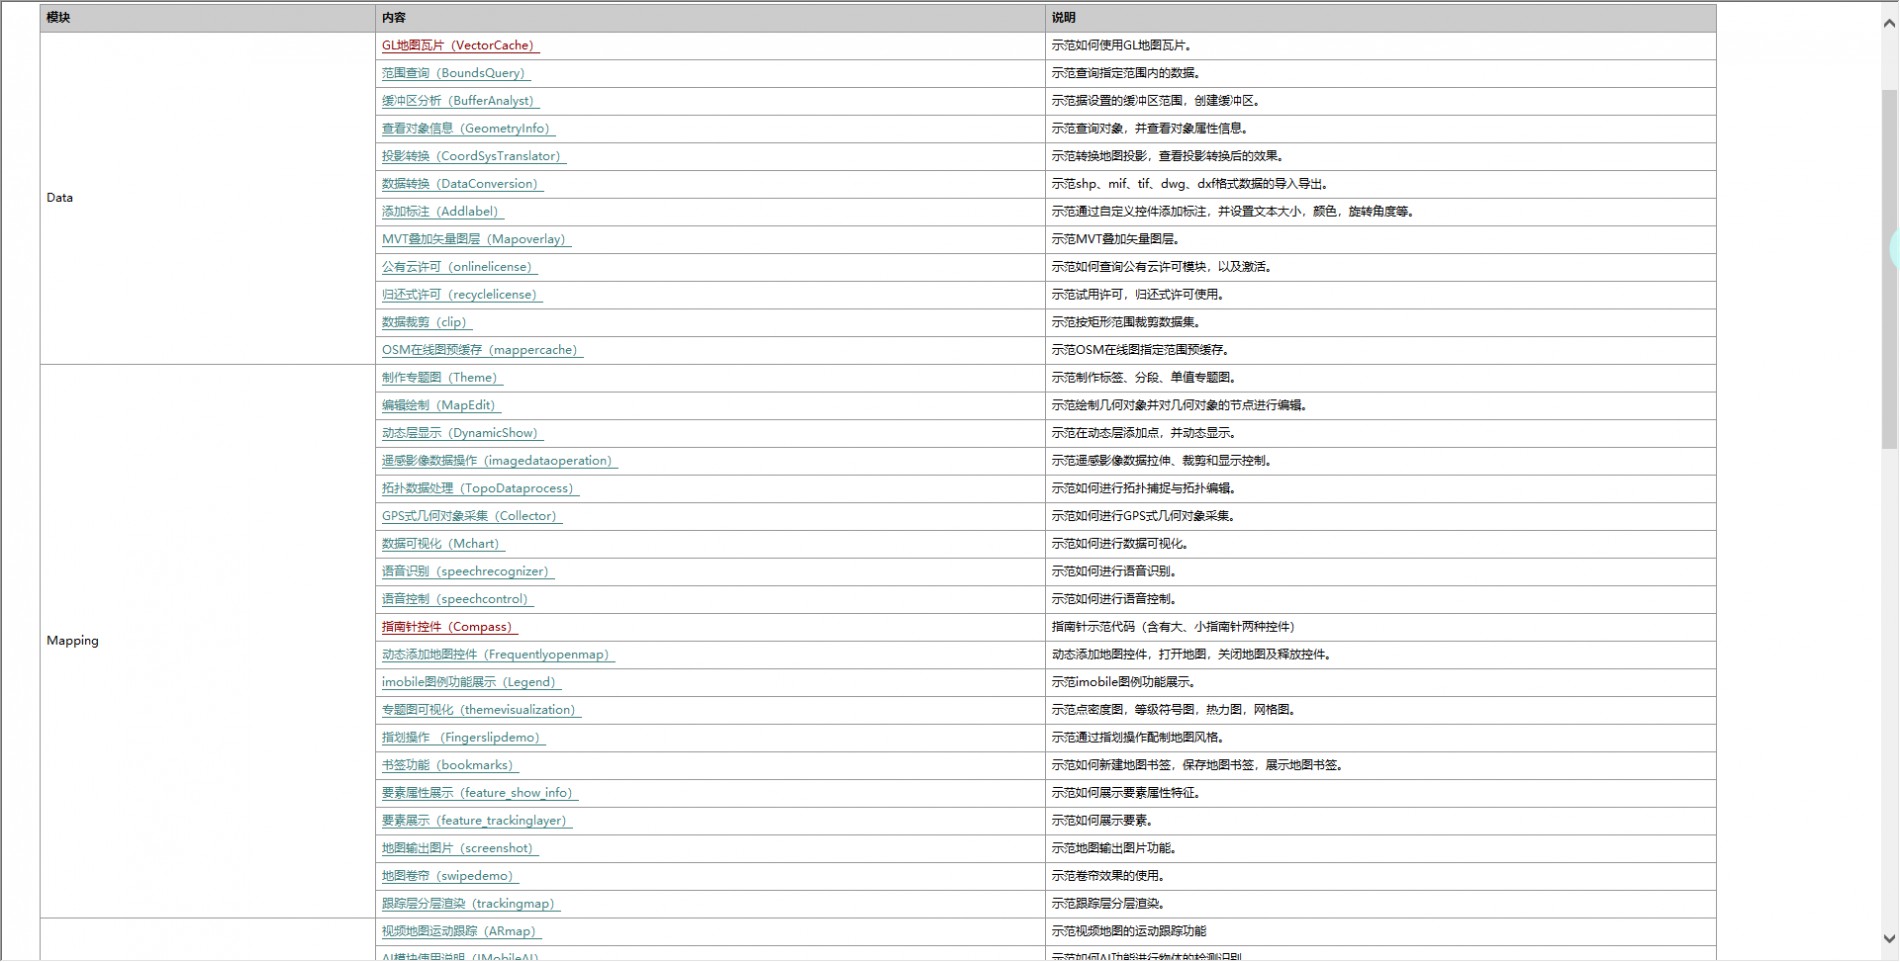This screenshot has height=962, width=1900.
Task: Click the 书签功能 (bookmarks) link
Action: tap(449, 765)
